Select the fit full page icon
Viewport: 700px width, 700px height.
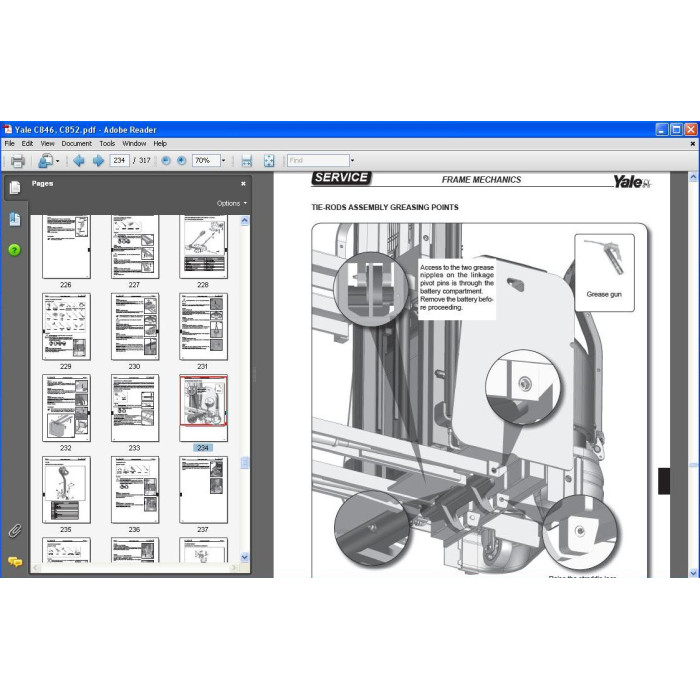click(269, 161)
